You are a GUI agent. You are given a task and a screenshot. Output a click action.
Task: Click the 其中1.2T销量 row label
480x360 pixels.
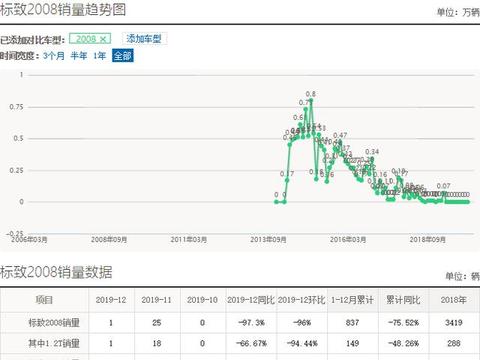(x=54, y=343)
